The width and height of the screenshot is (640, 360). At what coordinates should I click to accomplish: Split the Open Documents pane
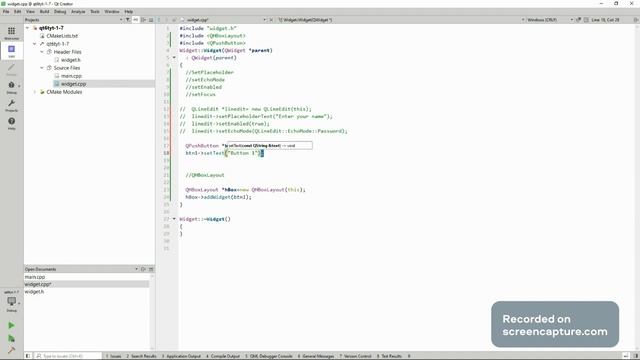tap(143, 269)
